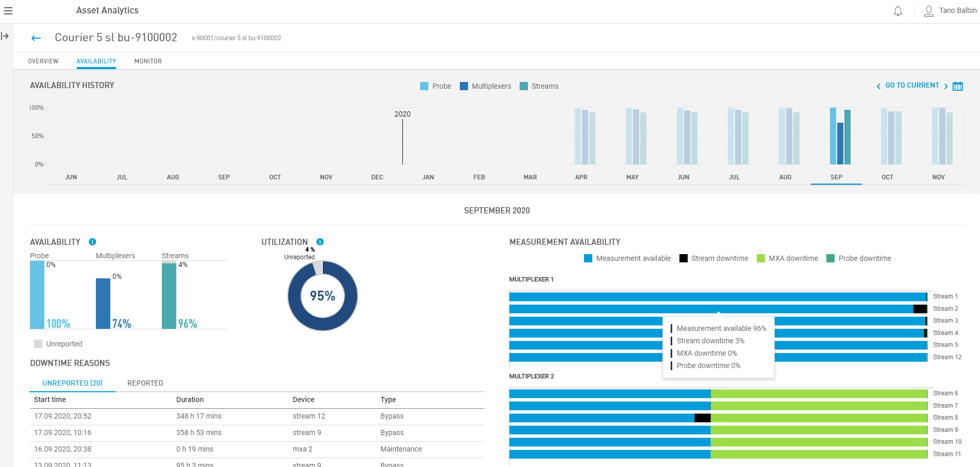
Task: Select the SEP month label
Action: click(836, 178)
